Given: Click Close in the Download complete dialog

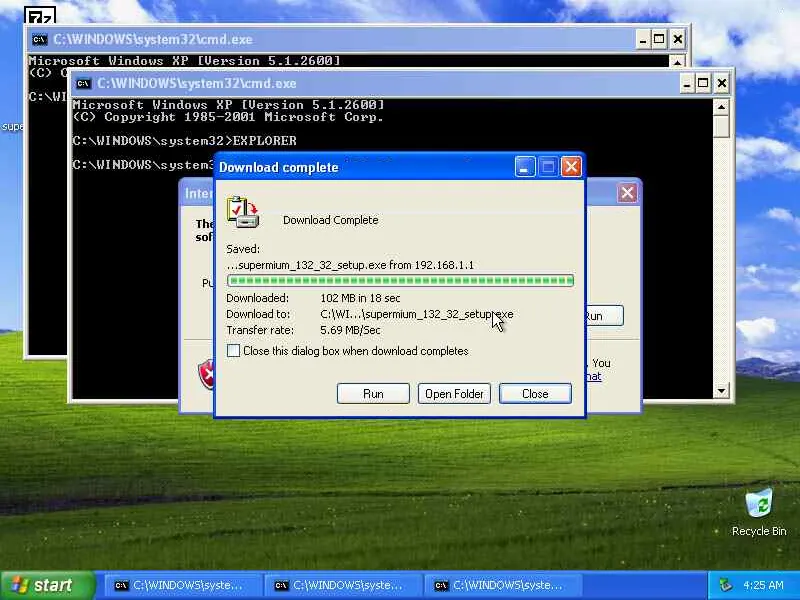Looking at the screenshot, I should pyautogui.click(x=535, y=393).
